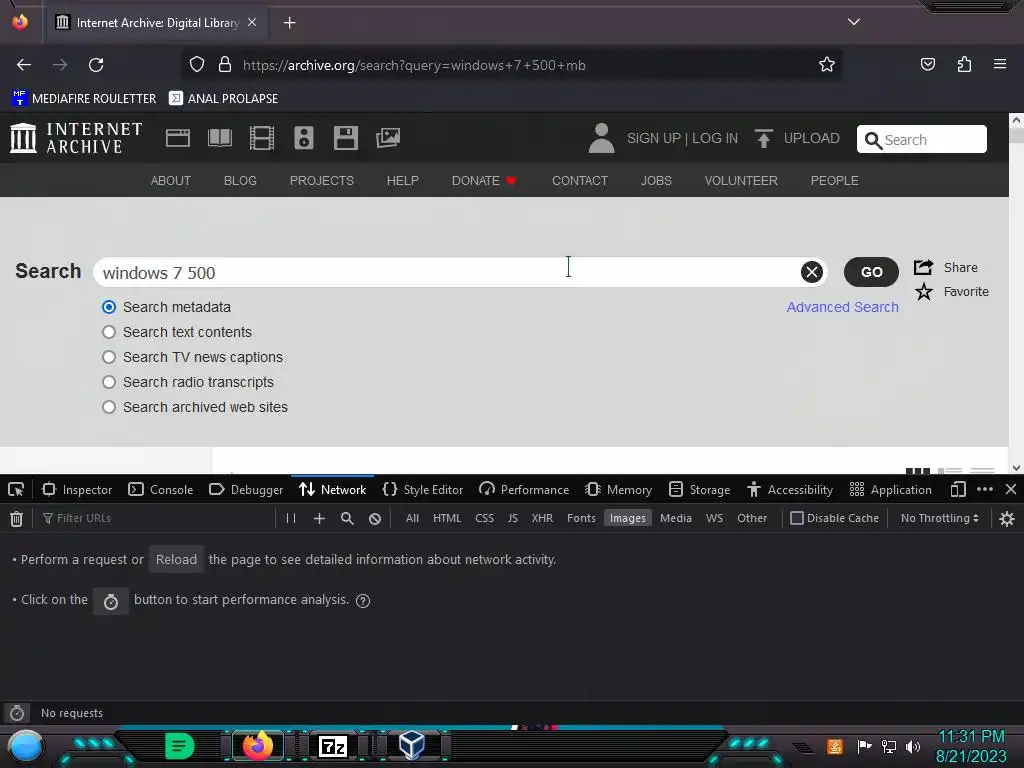Bookmark this page with the star icon
The image size is (1024, 768).
point(827,64)
